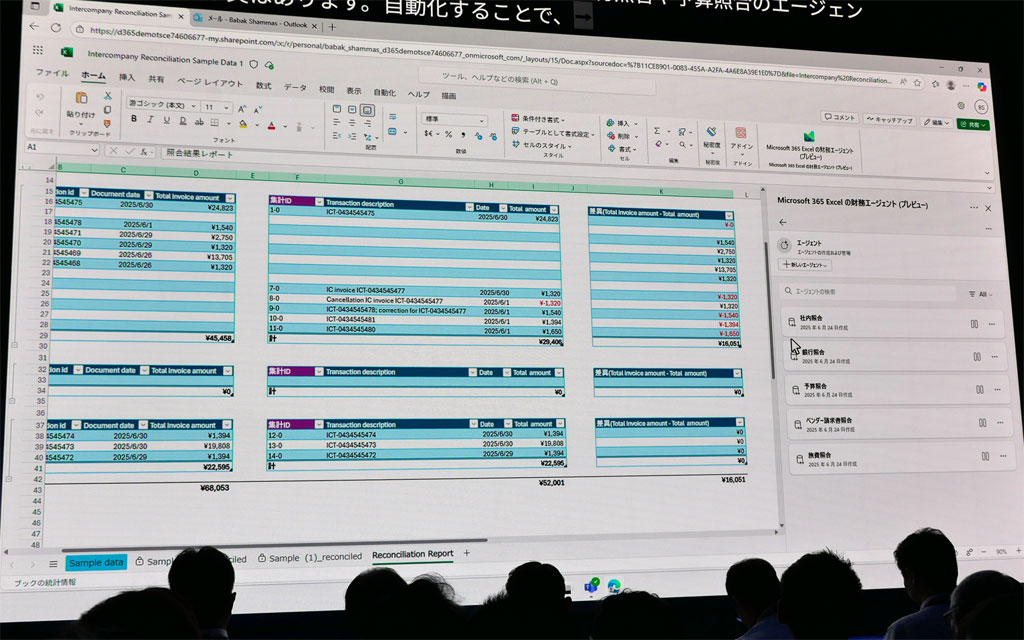The height and width of the screenshot is (640, 1024).
Task: Pause the ベンダー請求書照合 agent
Action: coord(982,423)
